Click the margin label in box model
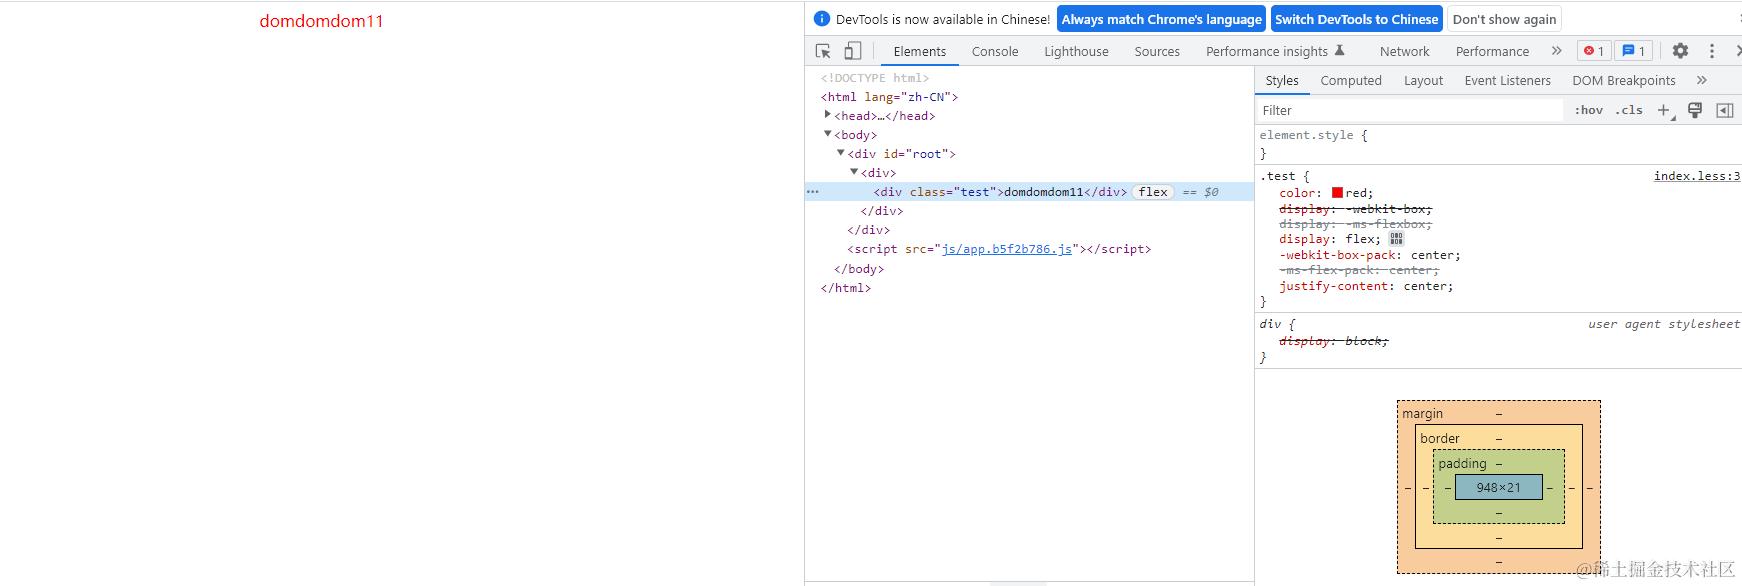Image resolution: width=1742 pixels, height=586 pixels. click(x=1422, y=413)
